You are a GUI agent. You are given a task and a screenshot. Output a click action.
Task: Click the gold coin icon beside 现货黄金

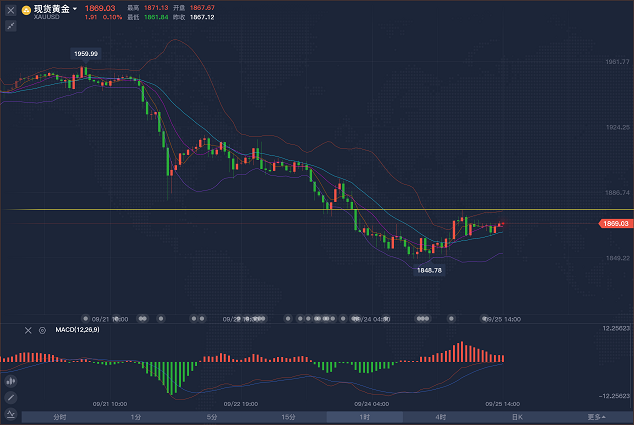pos(26,10)
